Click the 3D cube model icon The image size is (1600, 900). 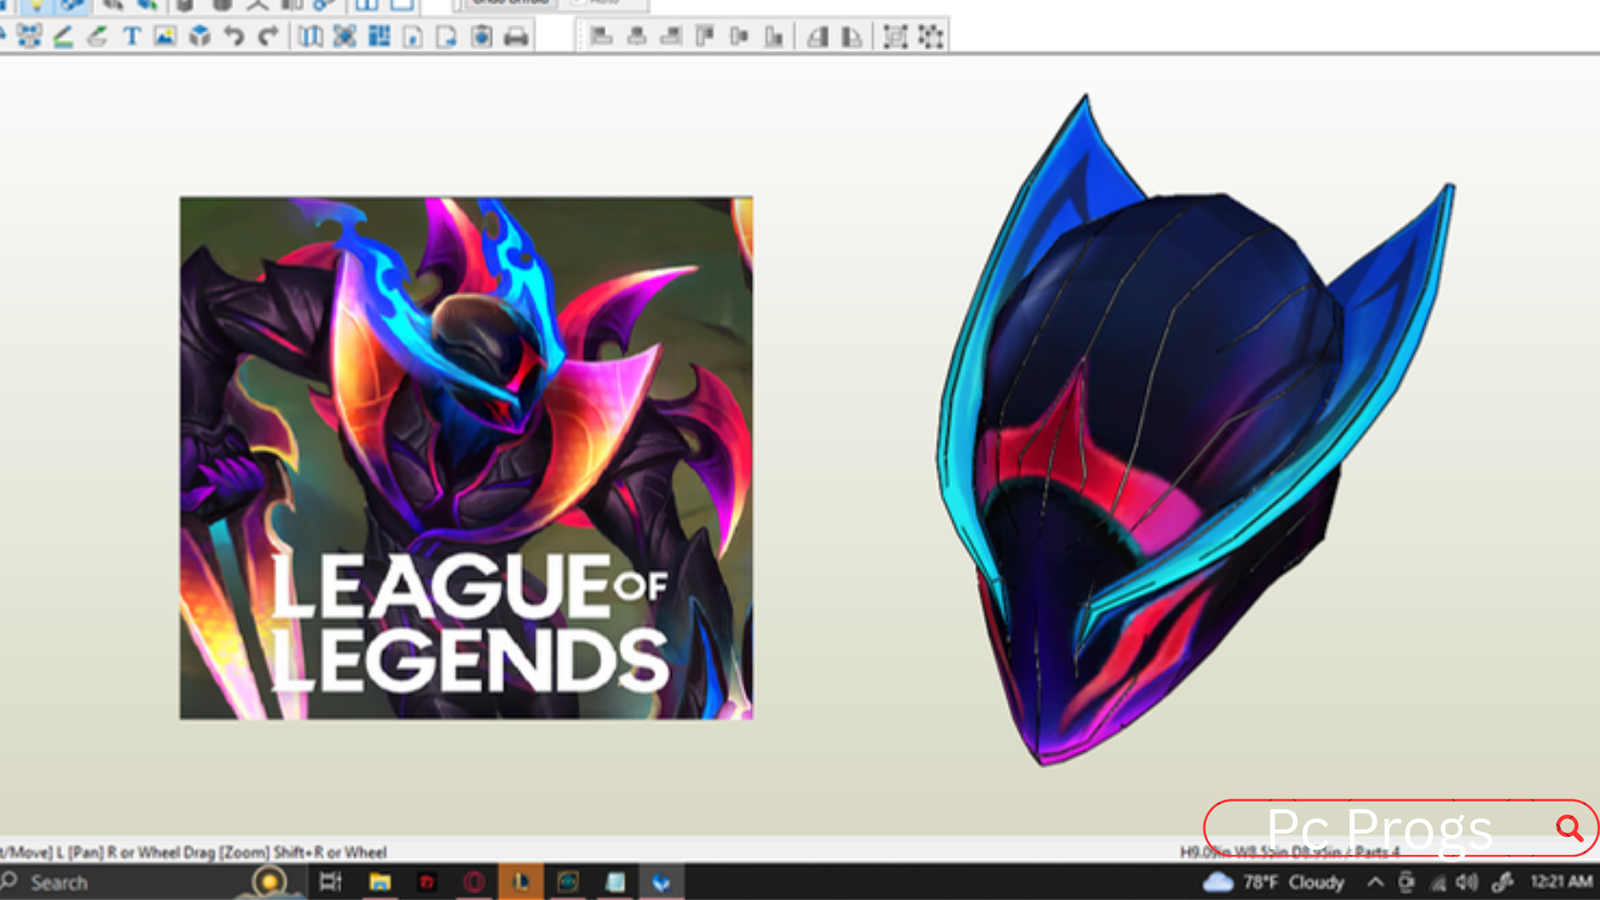point(200,37)
